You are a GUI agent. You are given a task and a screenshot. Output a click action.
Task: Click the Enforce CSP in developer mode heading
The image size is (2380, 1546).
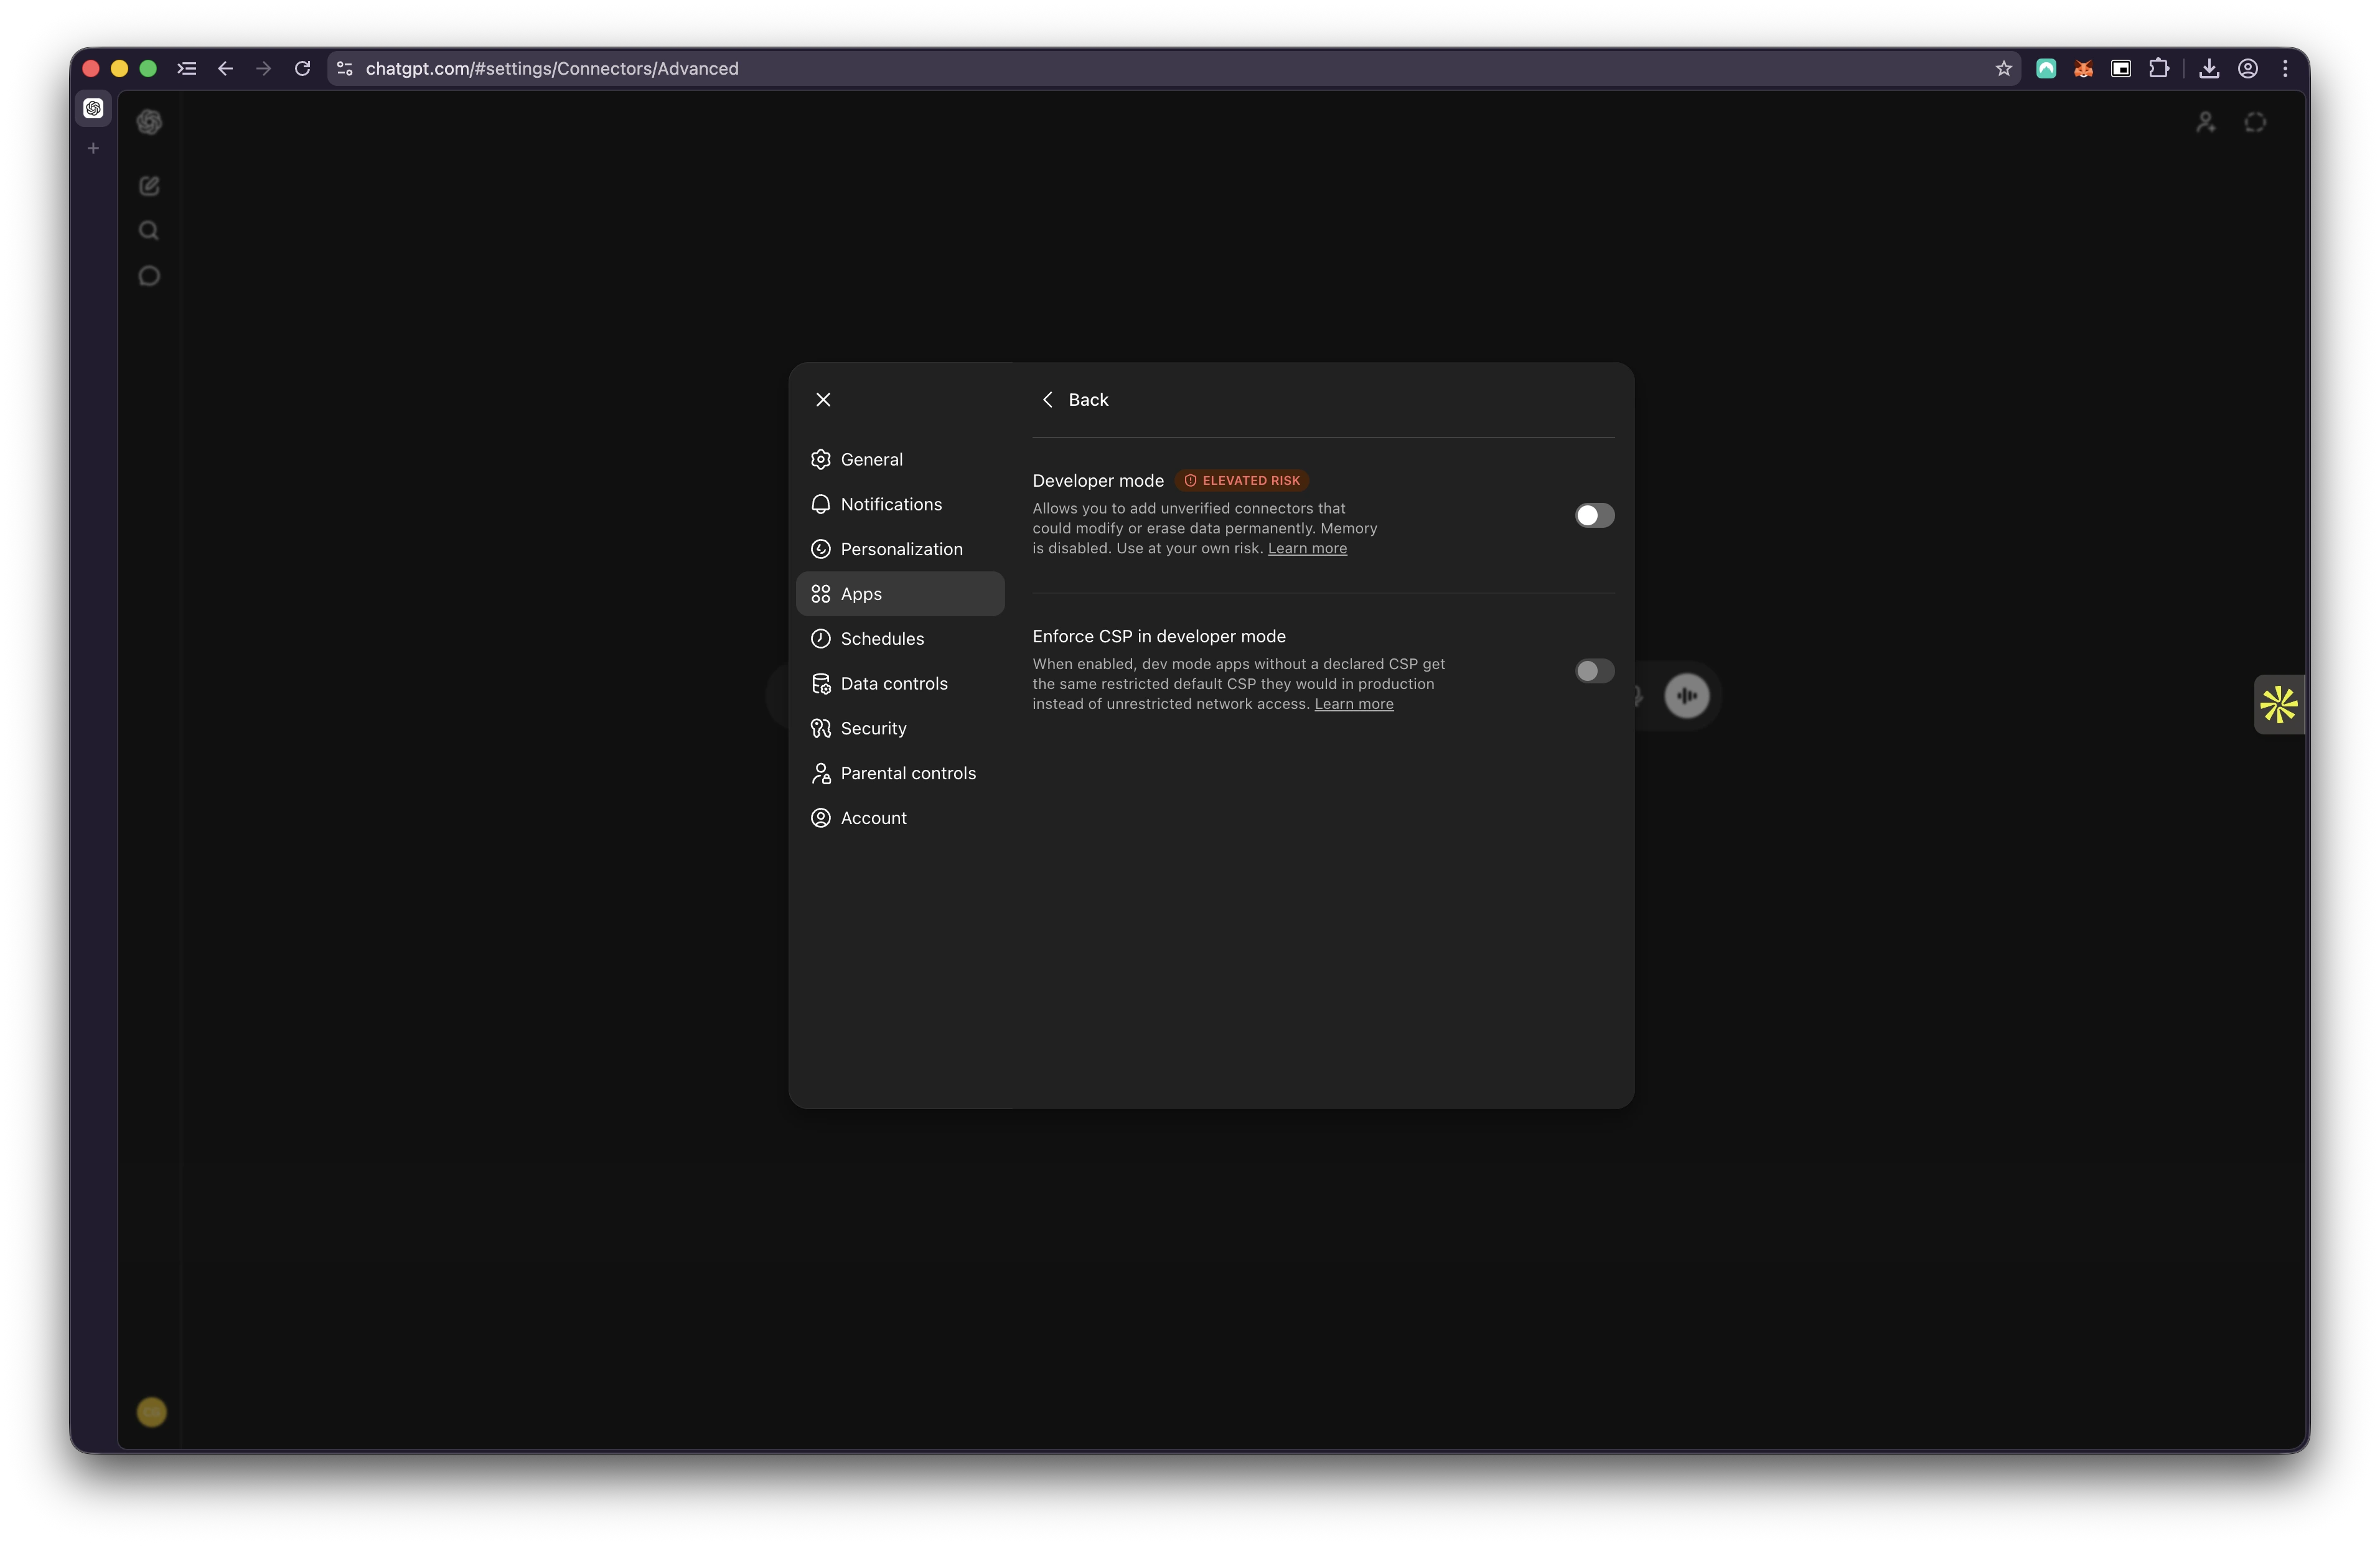(x=1159, y=636)
